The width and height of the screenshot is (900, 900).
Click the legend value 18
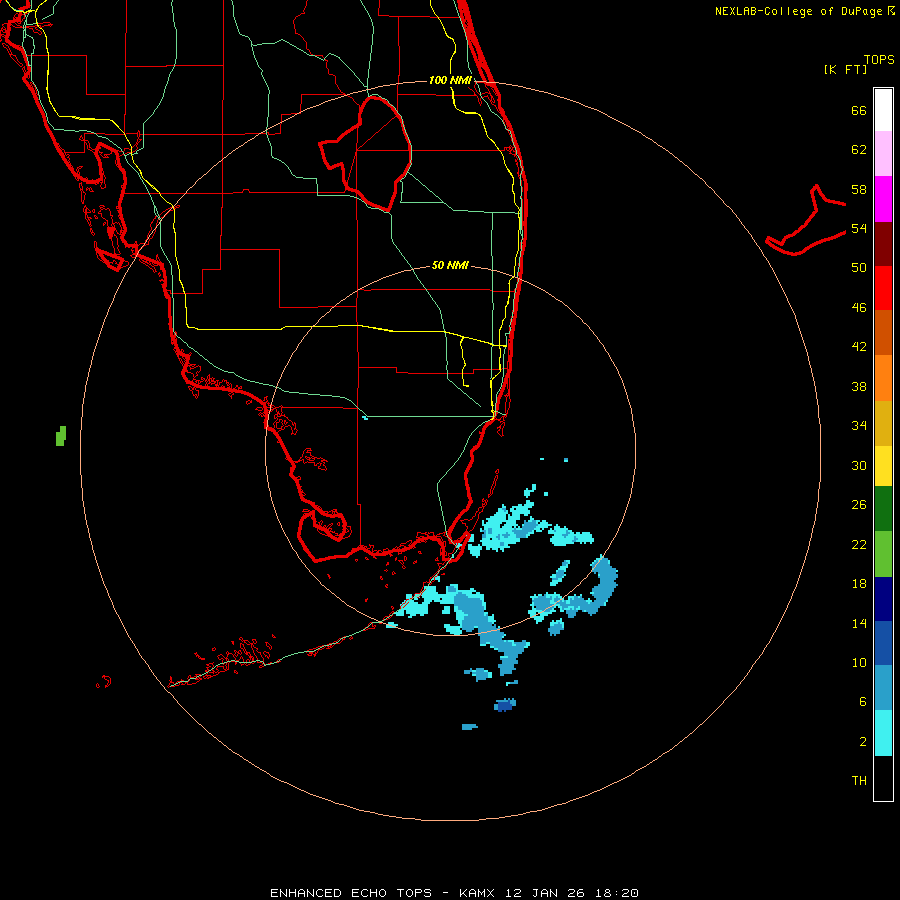pos(859,584)
